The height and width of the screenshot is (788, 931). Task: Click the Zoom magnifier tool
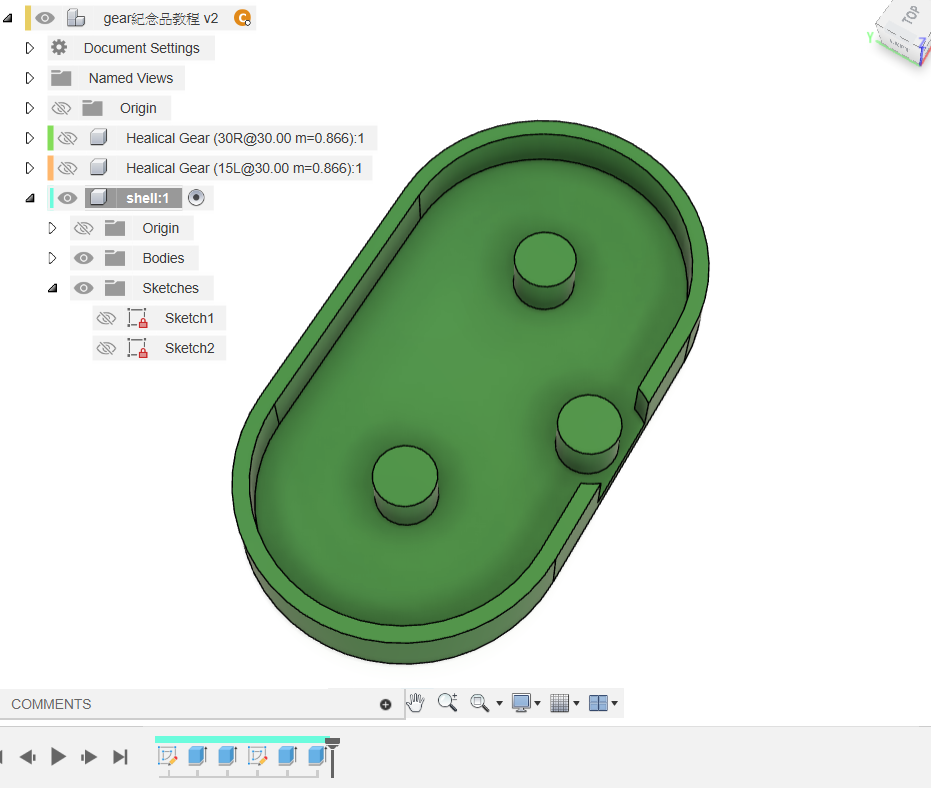447,703
